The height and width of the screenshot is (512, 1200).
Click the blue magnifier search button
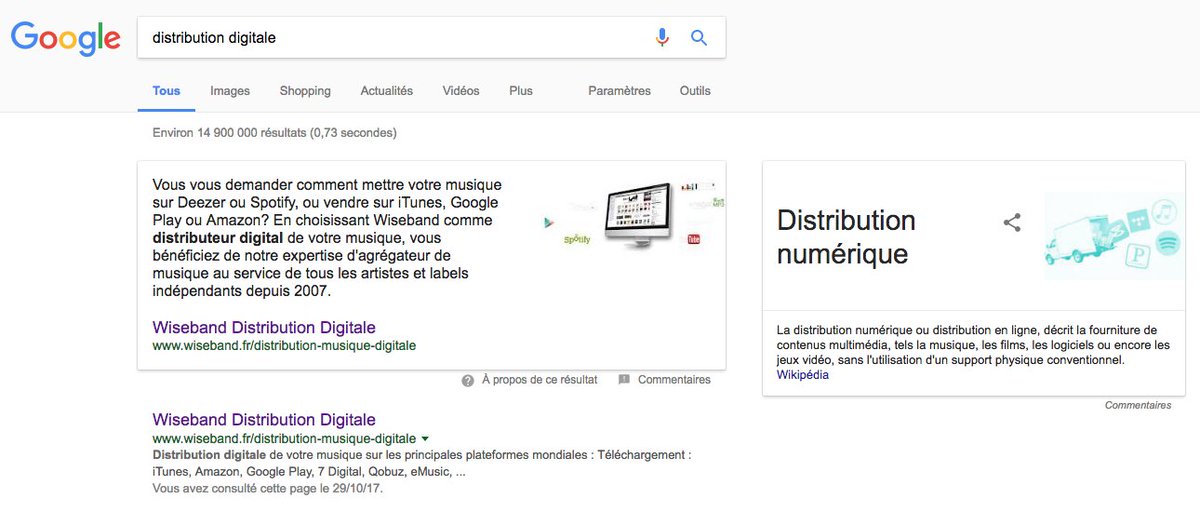699,38
